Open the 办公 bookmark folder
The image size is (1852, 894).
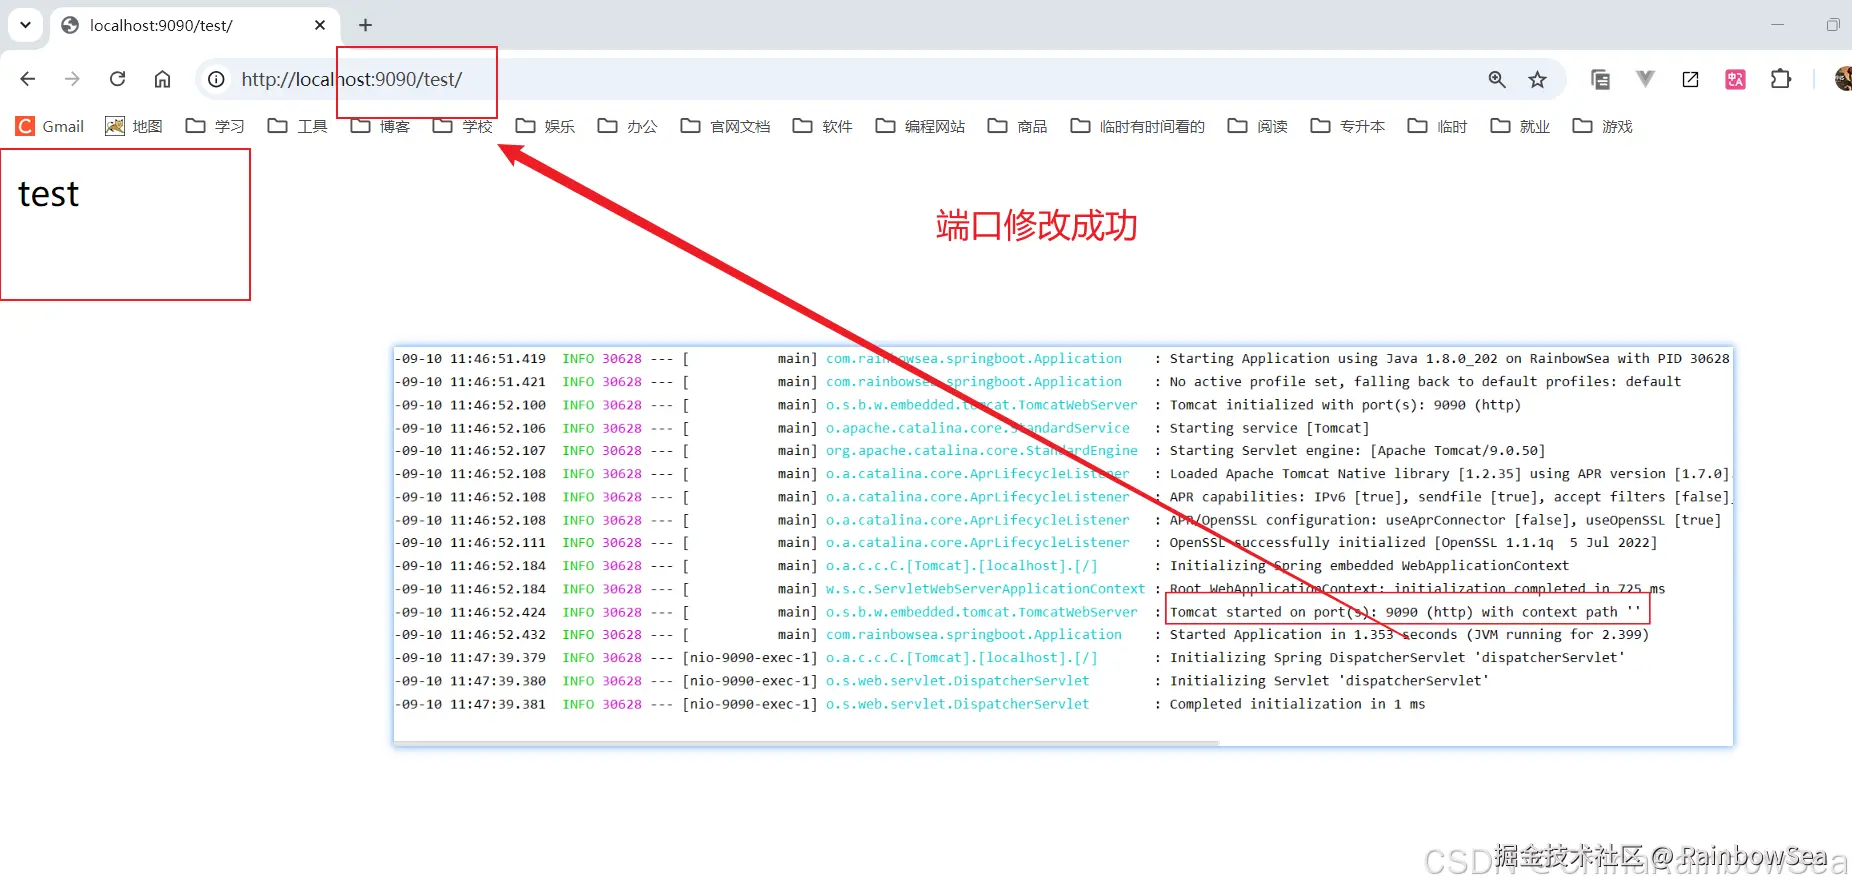[x=628, y=126]
